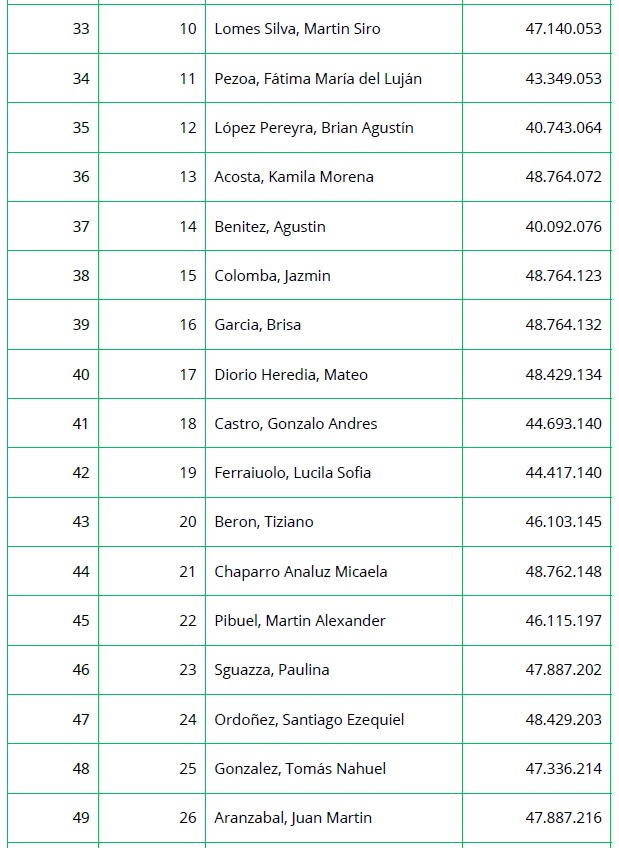Click Ordoñez, Santiago Ezequiel
This screenshot has height=848, width=619.
(309, 720)
